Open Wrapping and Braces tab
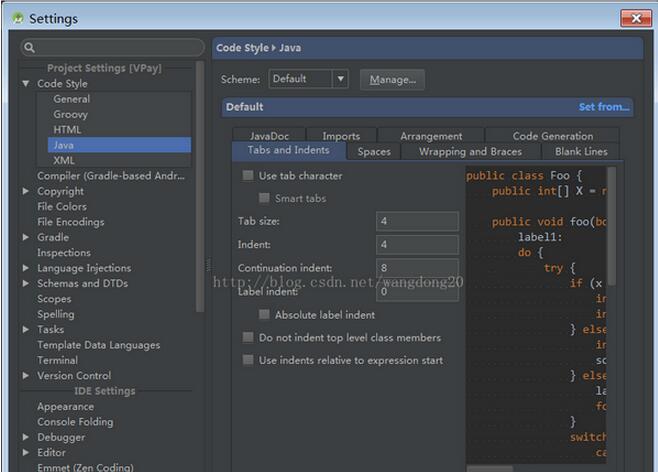658x472 pixels. [470, 151]
